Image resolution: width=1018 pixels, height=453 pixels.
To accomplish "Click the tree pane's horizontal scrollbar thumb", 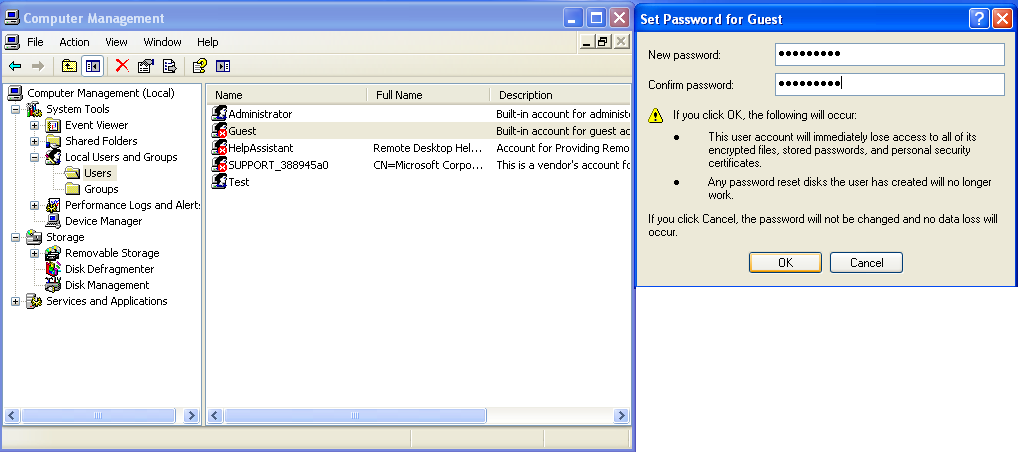I will point(98,415).
